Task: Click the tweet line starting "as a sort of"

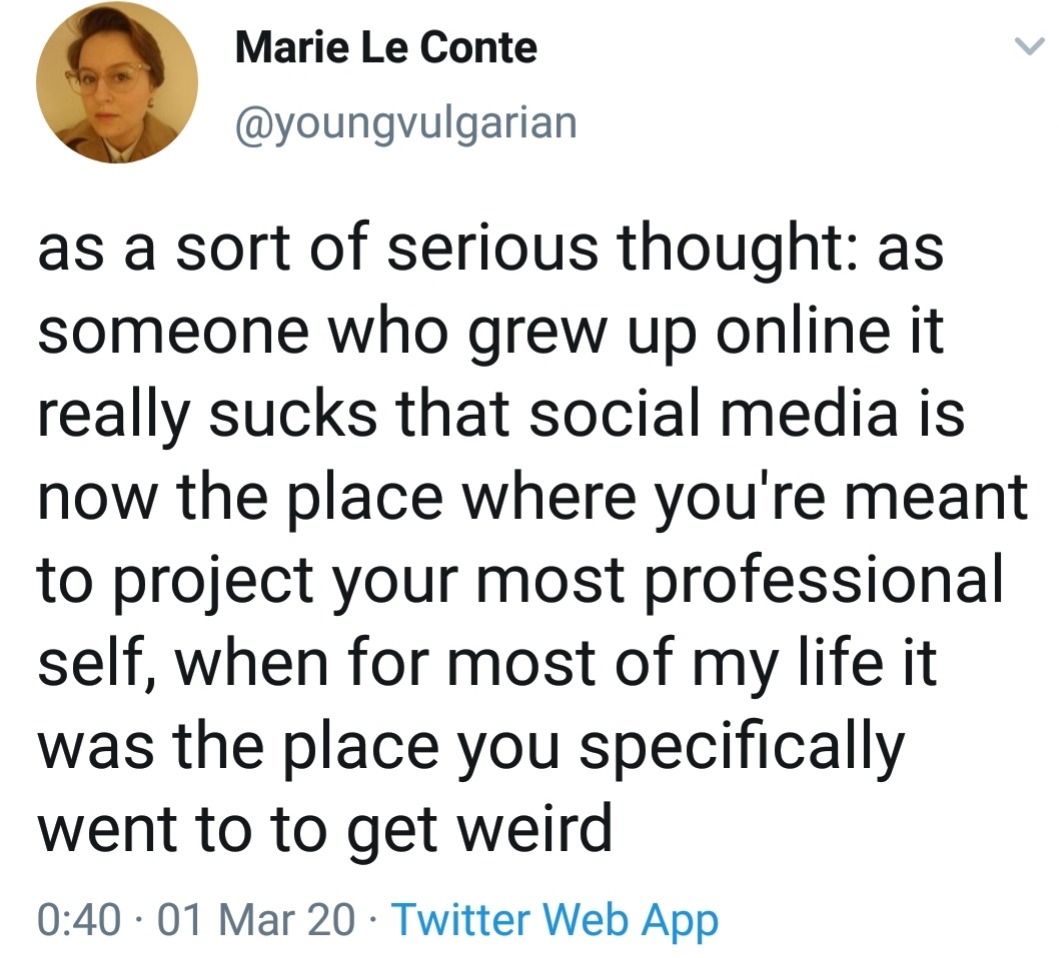Action: pyautogui.click(x=491, y=248)
